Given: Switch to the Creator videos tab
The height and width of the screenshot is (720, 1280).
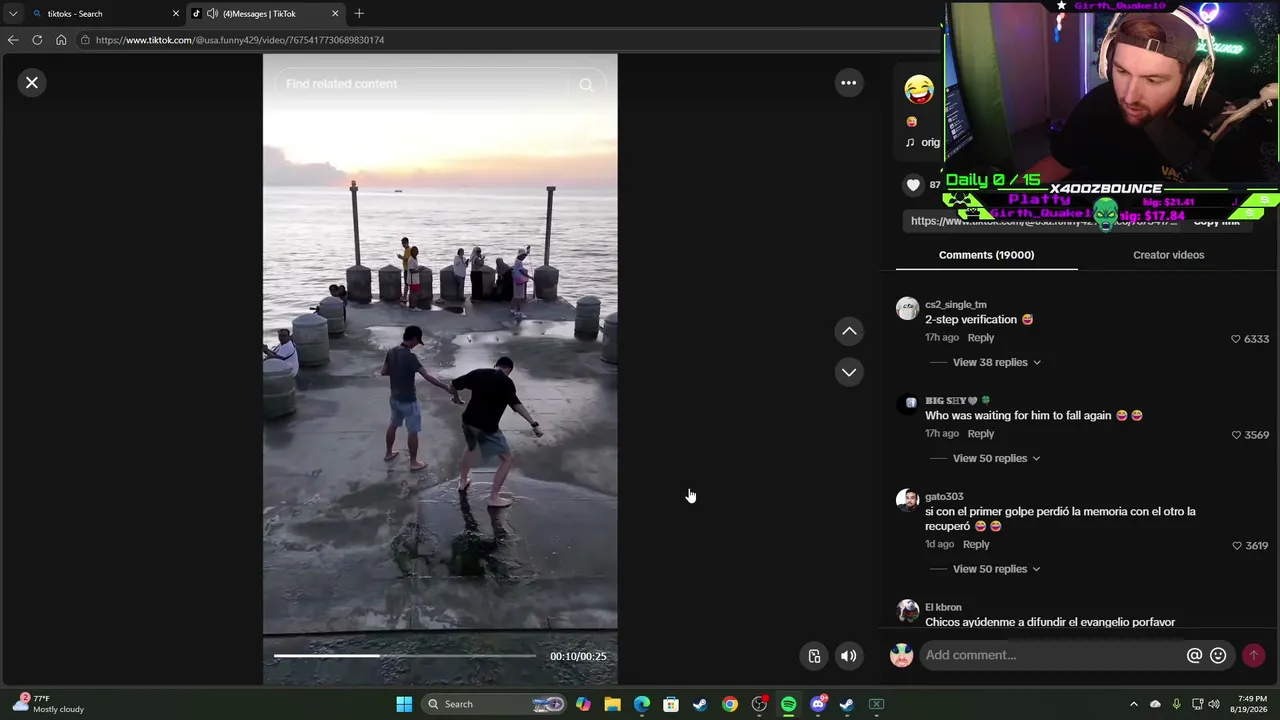Looking at the screenshot, I should 1168,255.
